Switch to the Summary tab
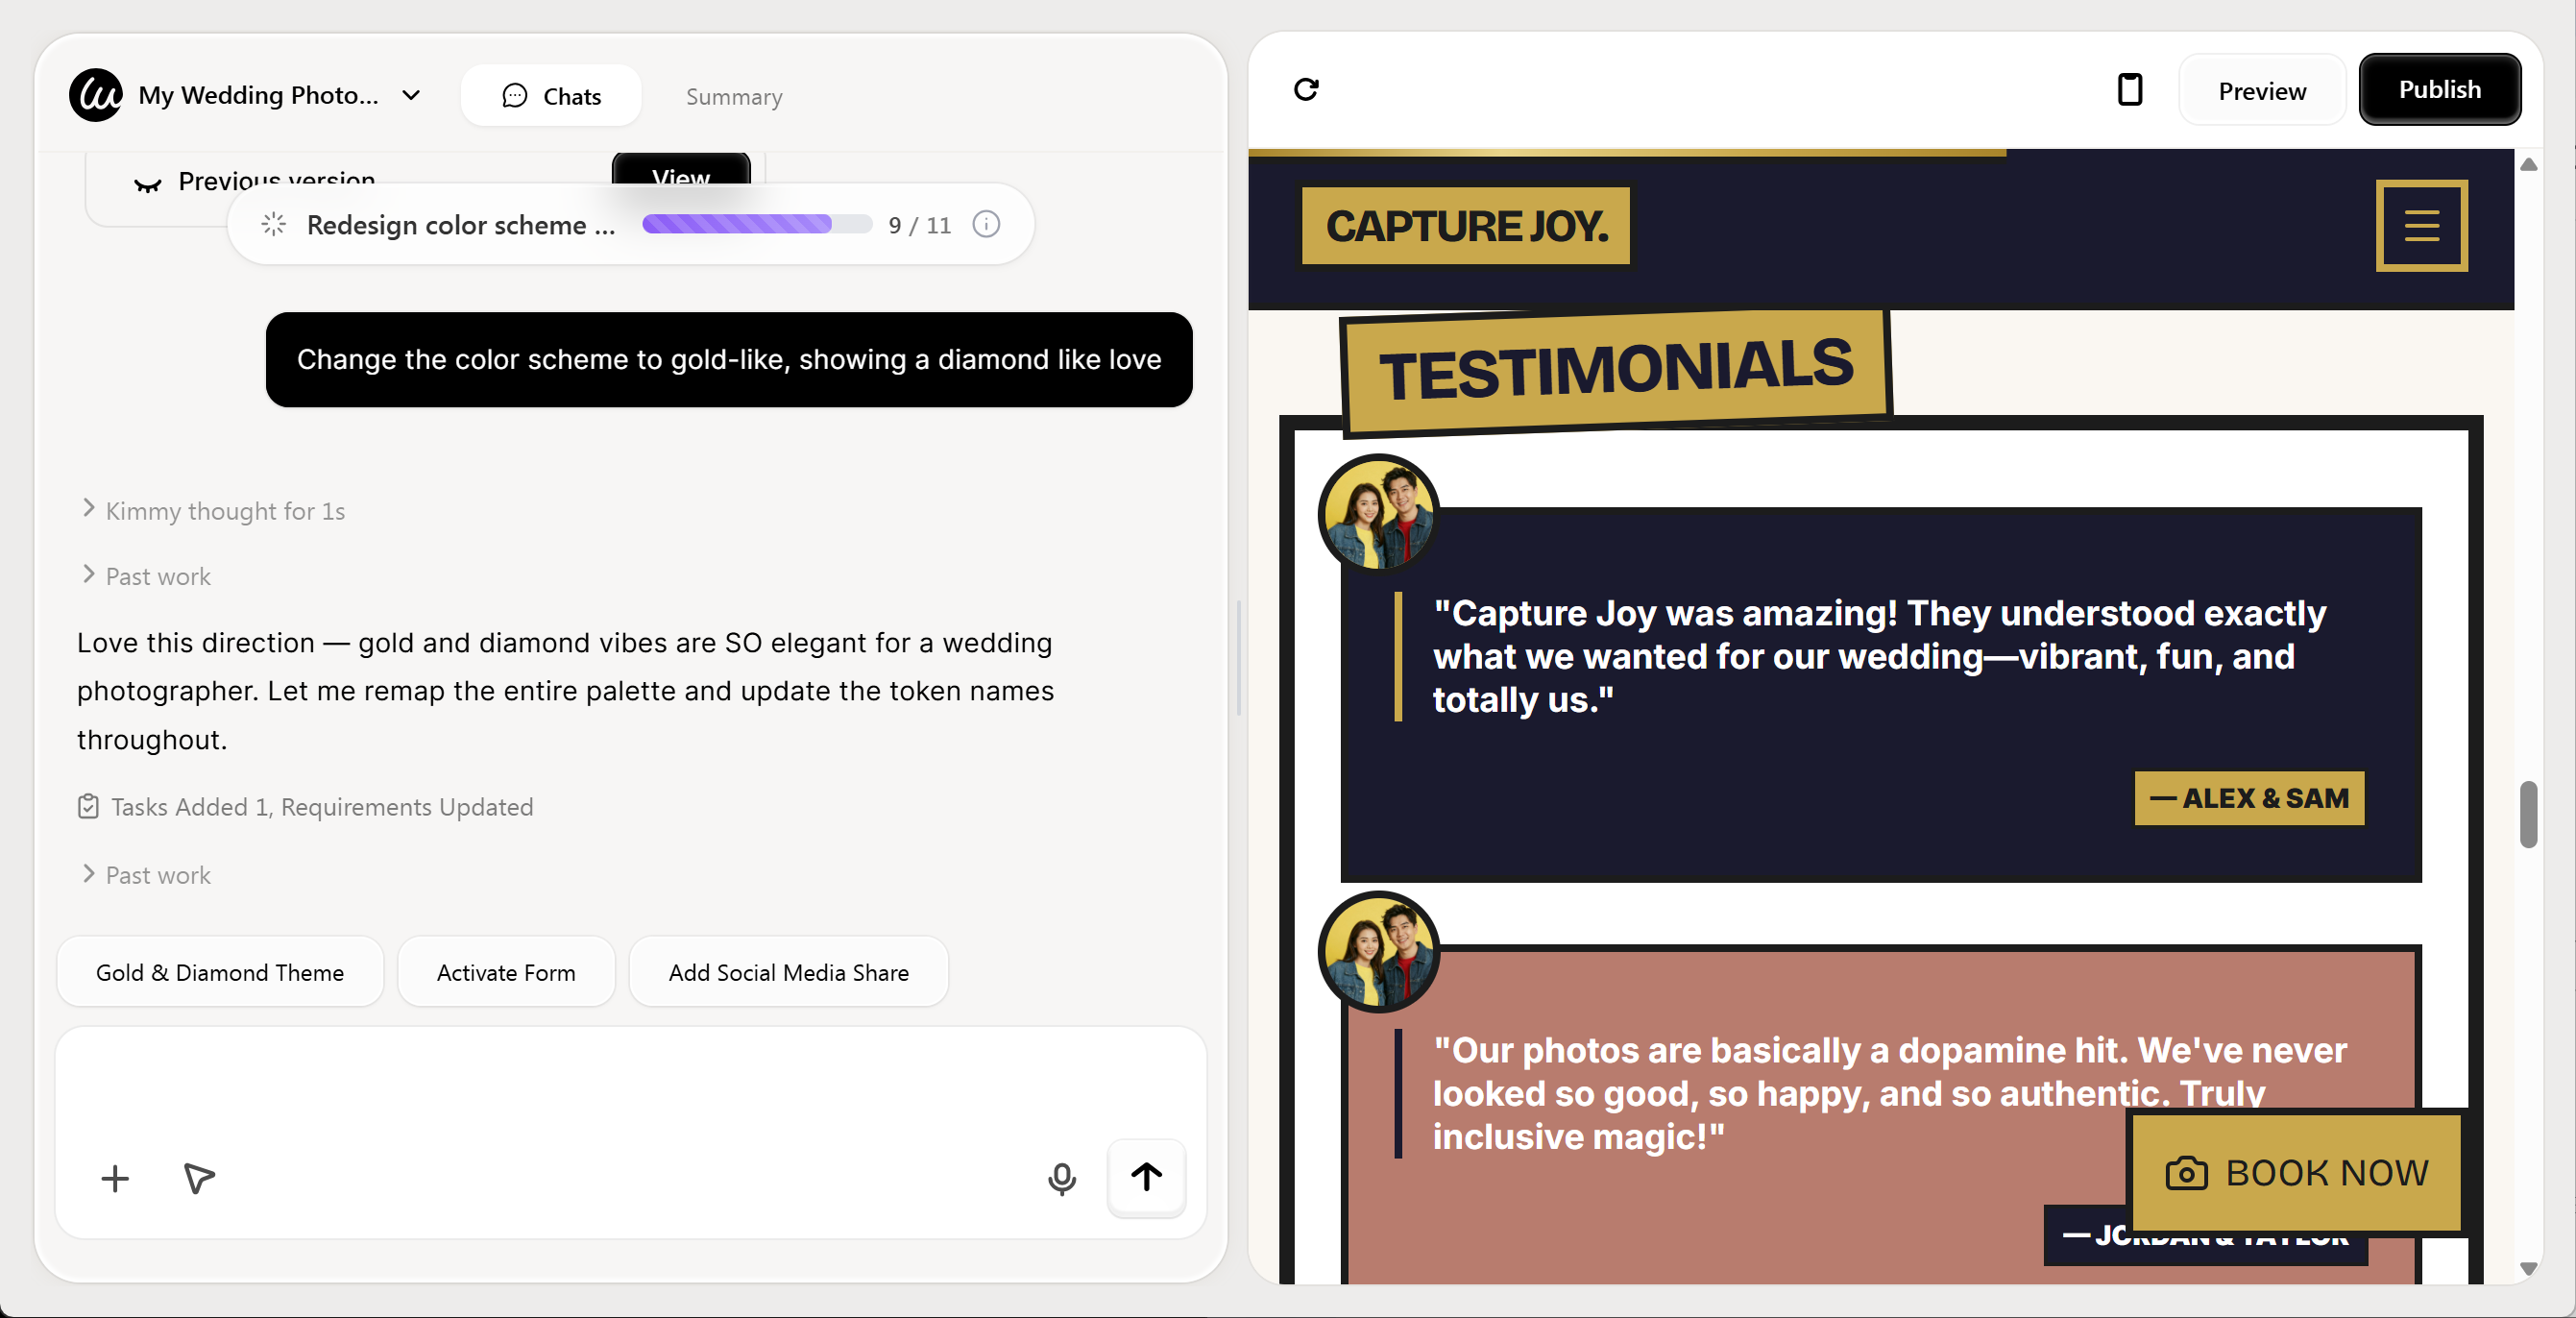 [733, 96]
